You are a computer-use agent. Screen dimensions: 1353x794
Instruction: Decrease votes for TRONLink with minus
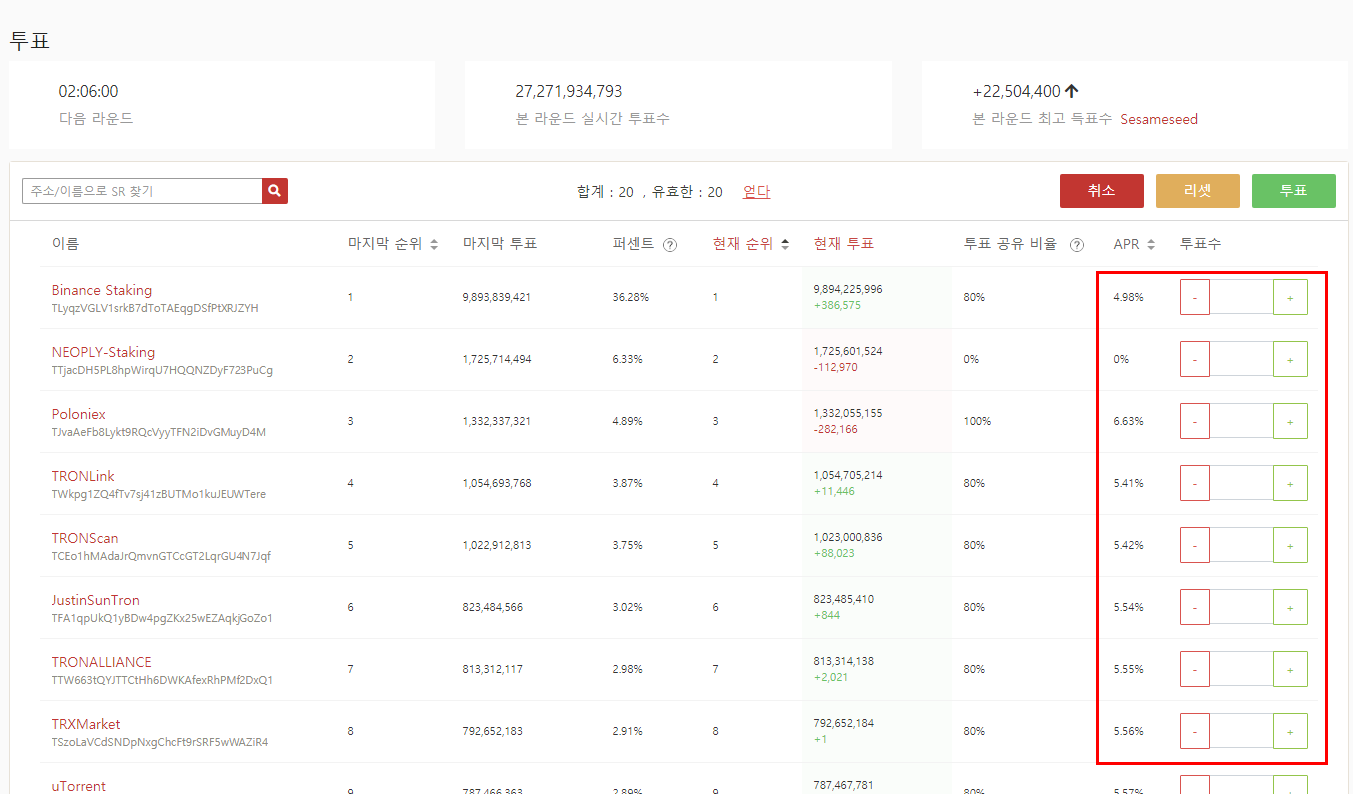point(1195,484)
